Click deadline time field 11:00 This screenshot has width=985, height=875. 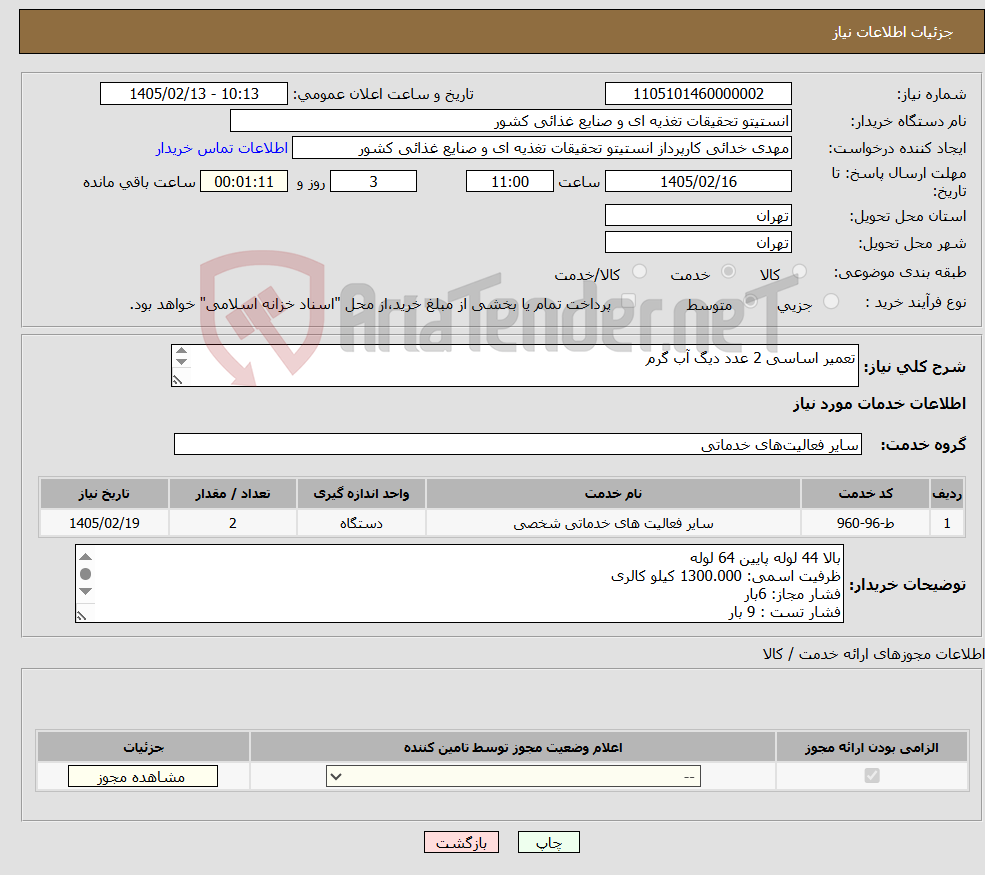(x=509, y=182)
